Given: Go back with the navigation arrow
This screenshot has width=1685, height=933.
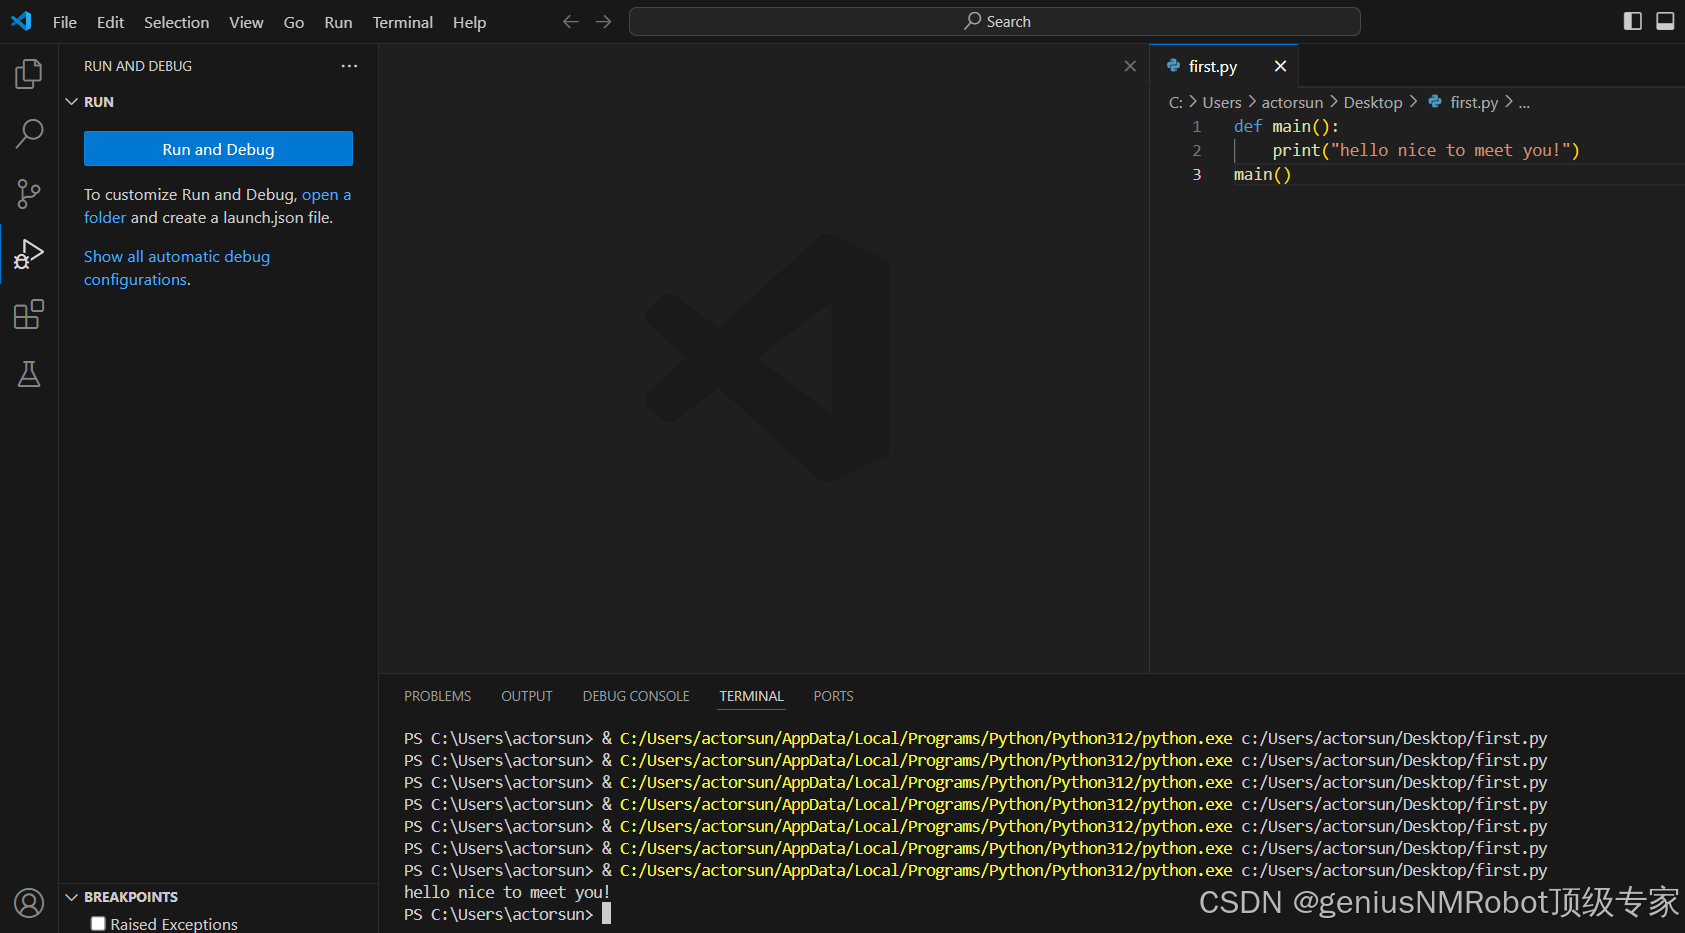Looking at the screenshot, I should (571, 21).
